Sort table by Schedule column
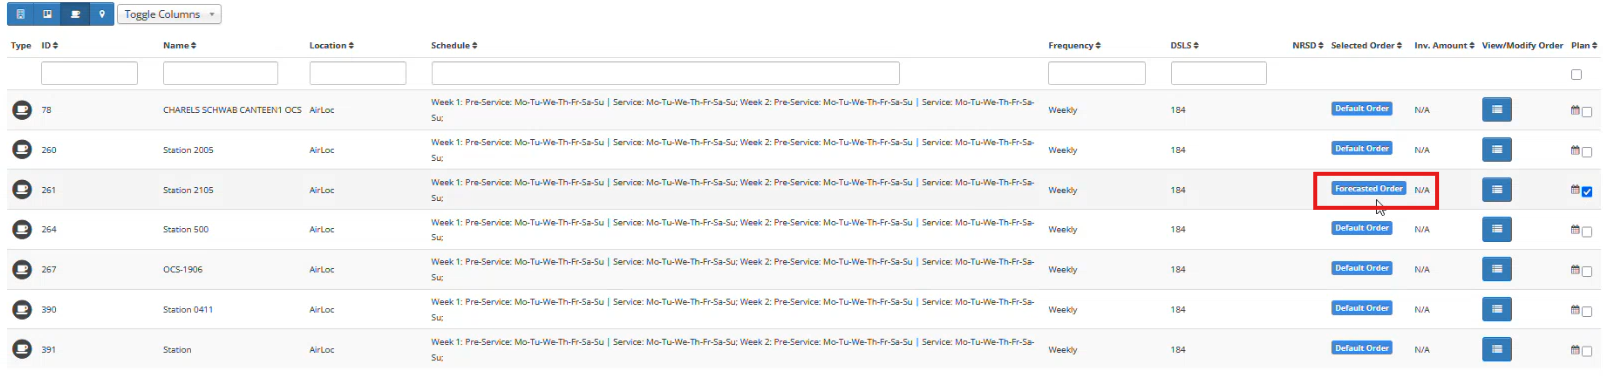The image size is (1610, 376). pos(454,45)
